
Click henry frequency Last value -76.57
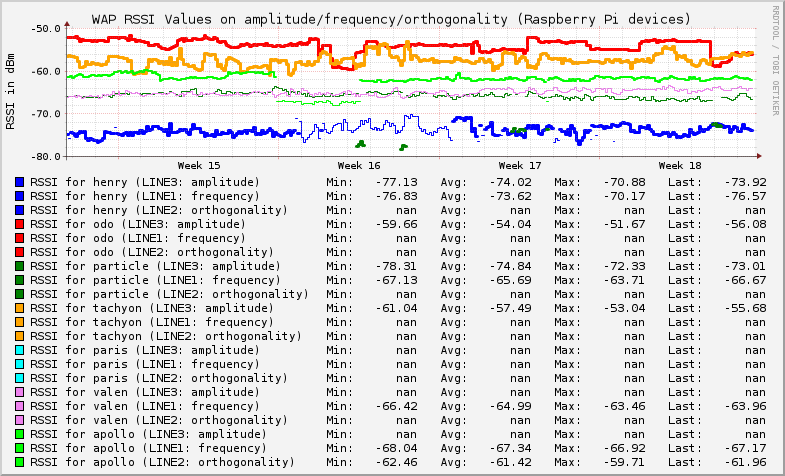(x=745, y=196)
